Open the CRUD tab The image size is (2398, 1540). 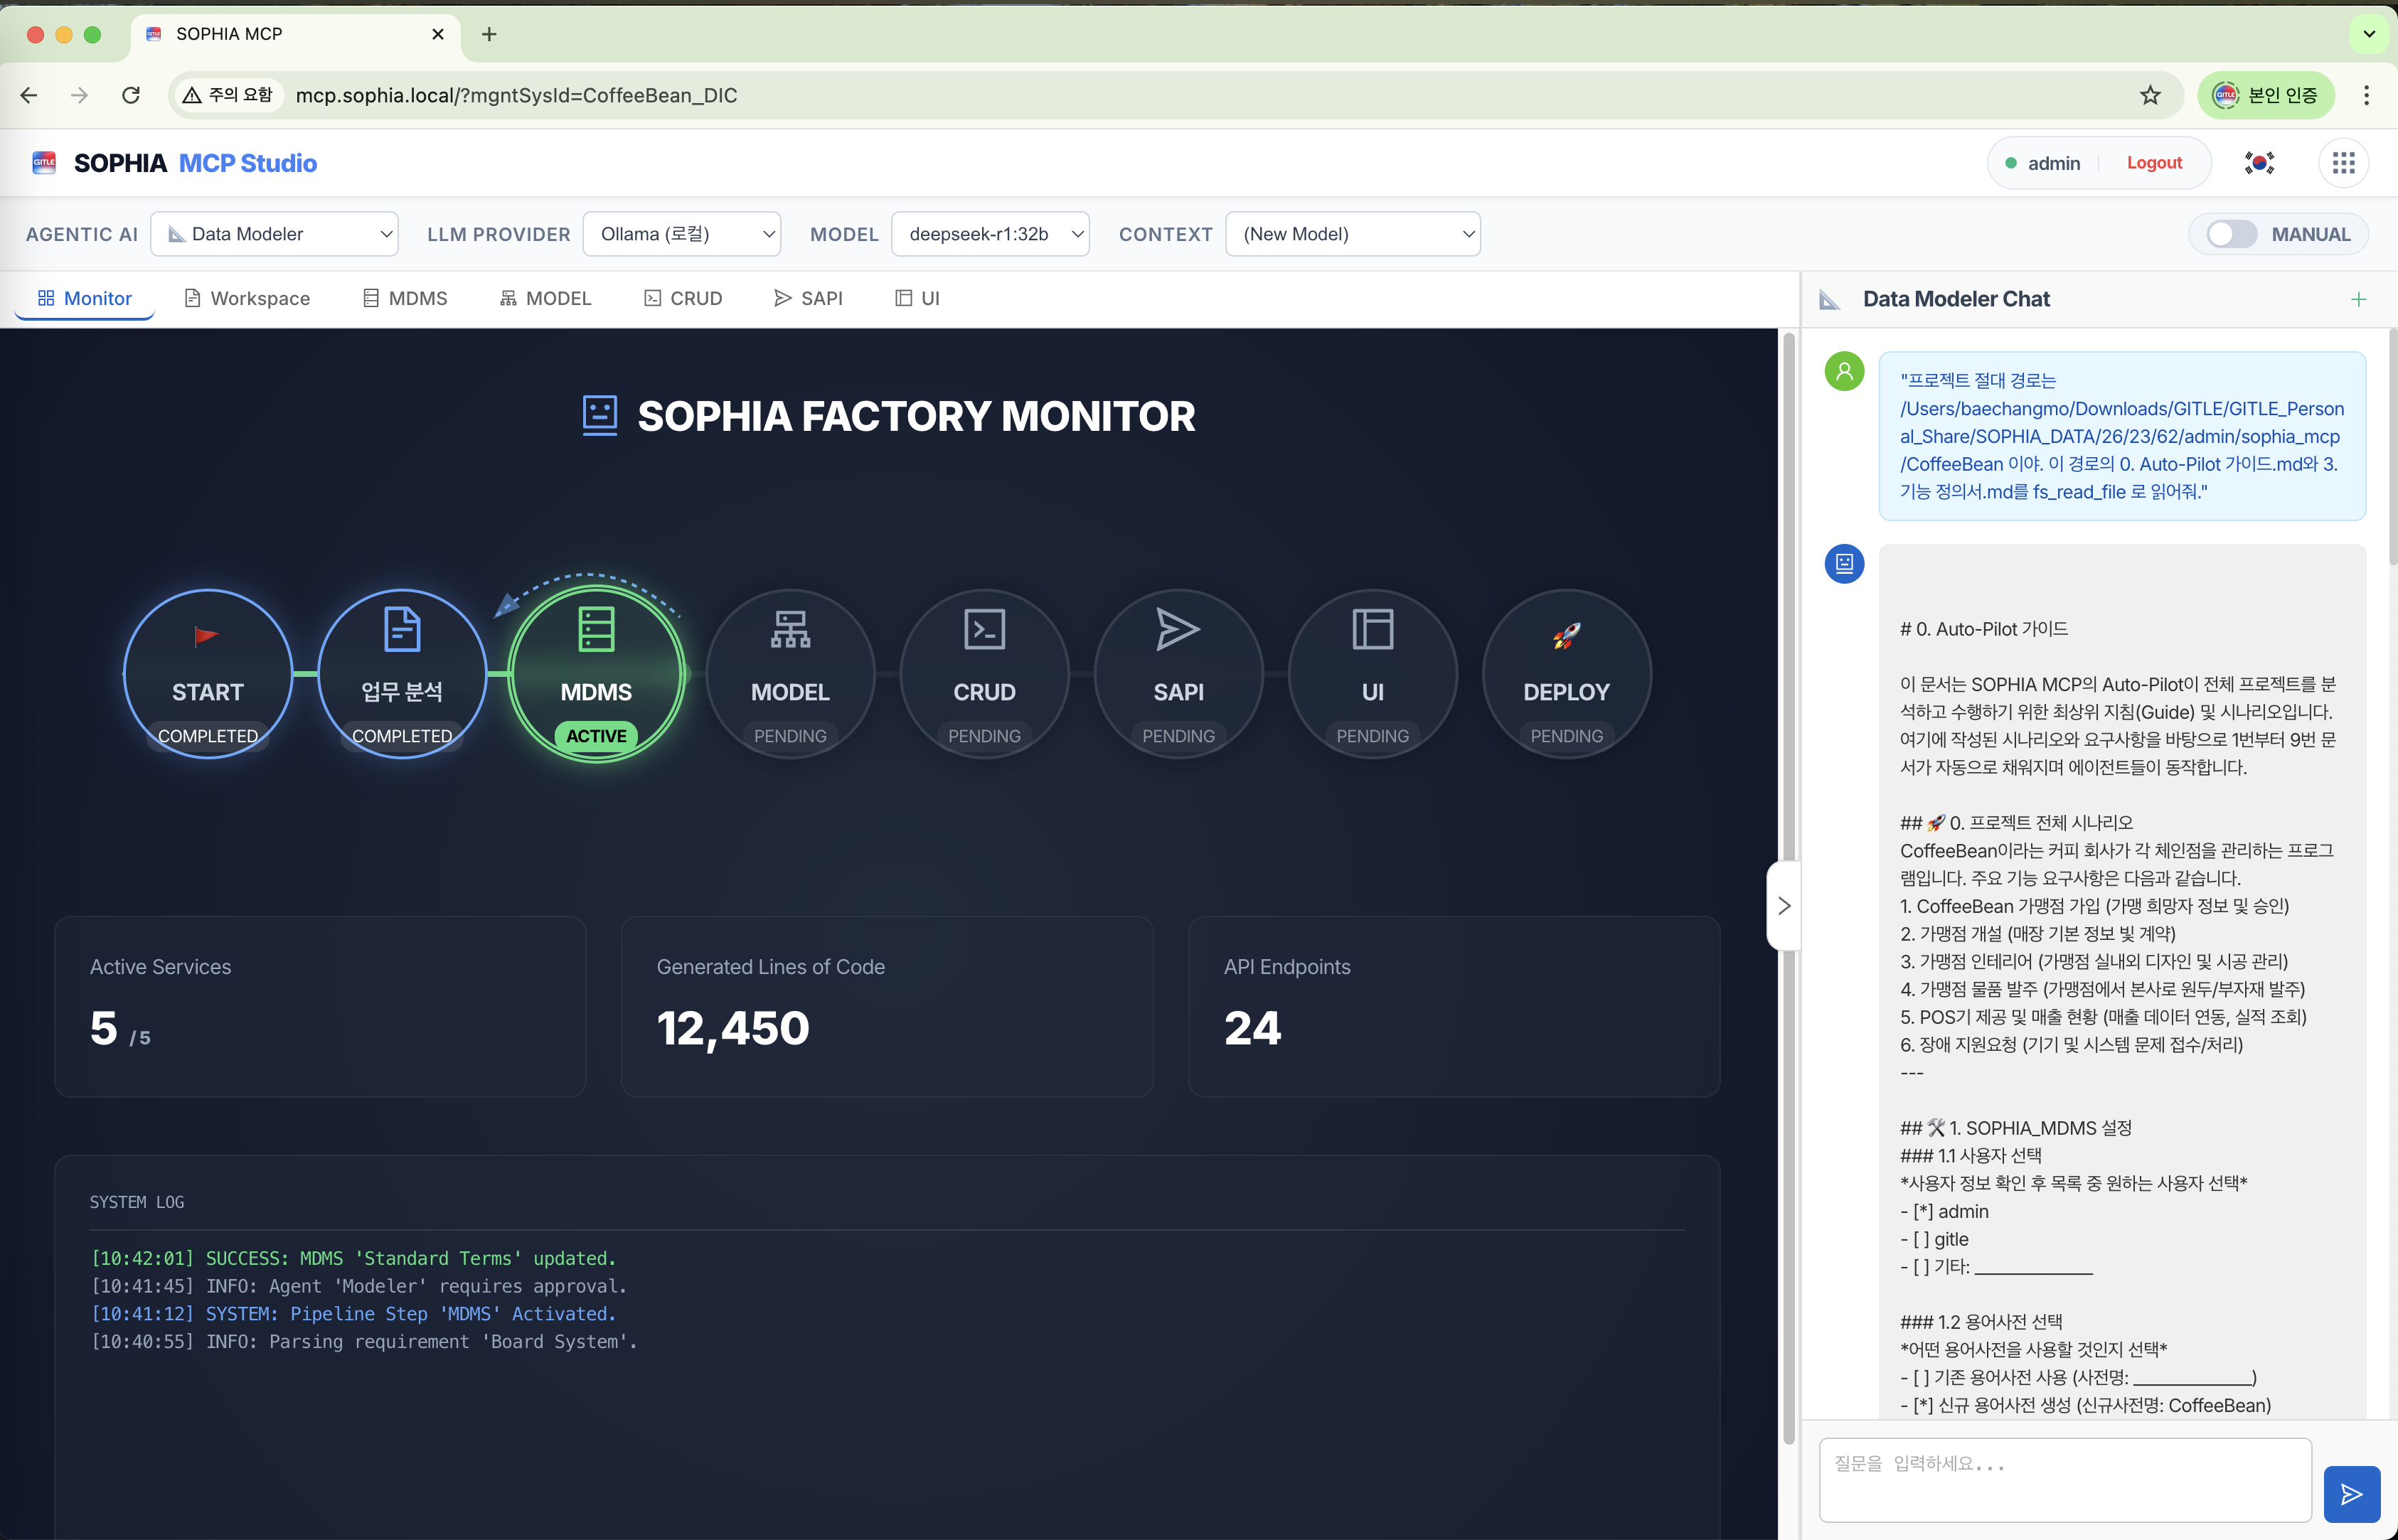tap(683, 298)
